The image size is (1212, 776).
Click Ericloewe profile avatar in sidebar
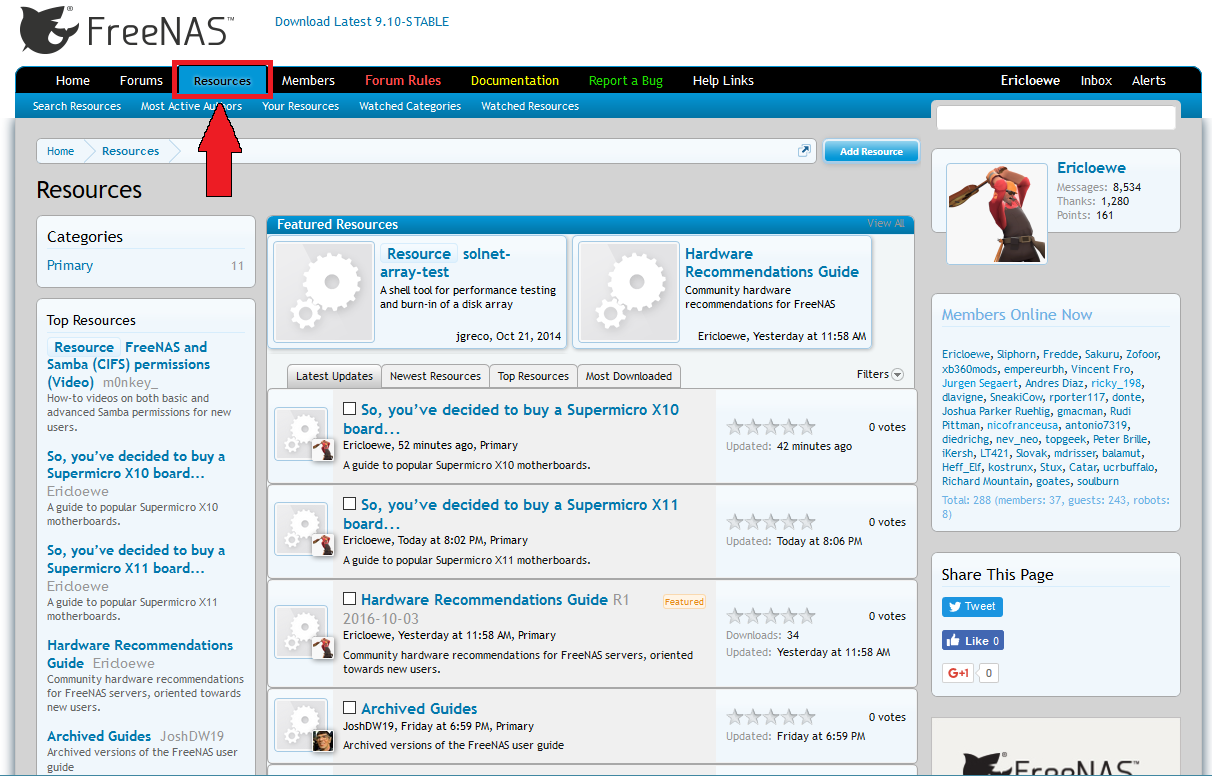coord(996,213)
